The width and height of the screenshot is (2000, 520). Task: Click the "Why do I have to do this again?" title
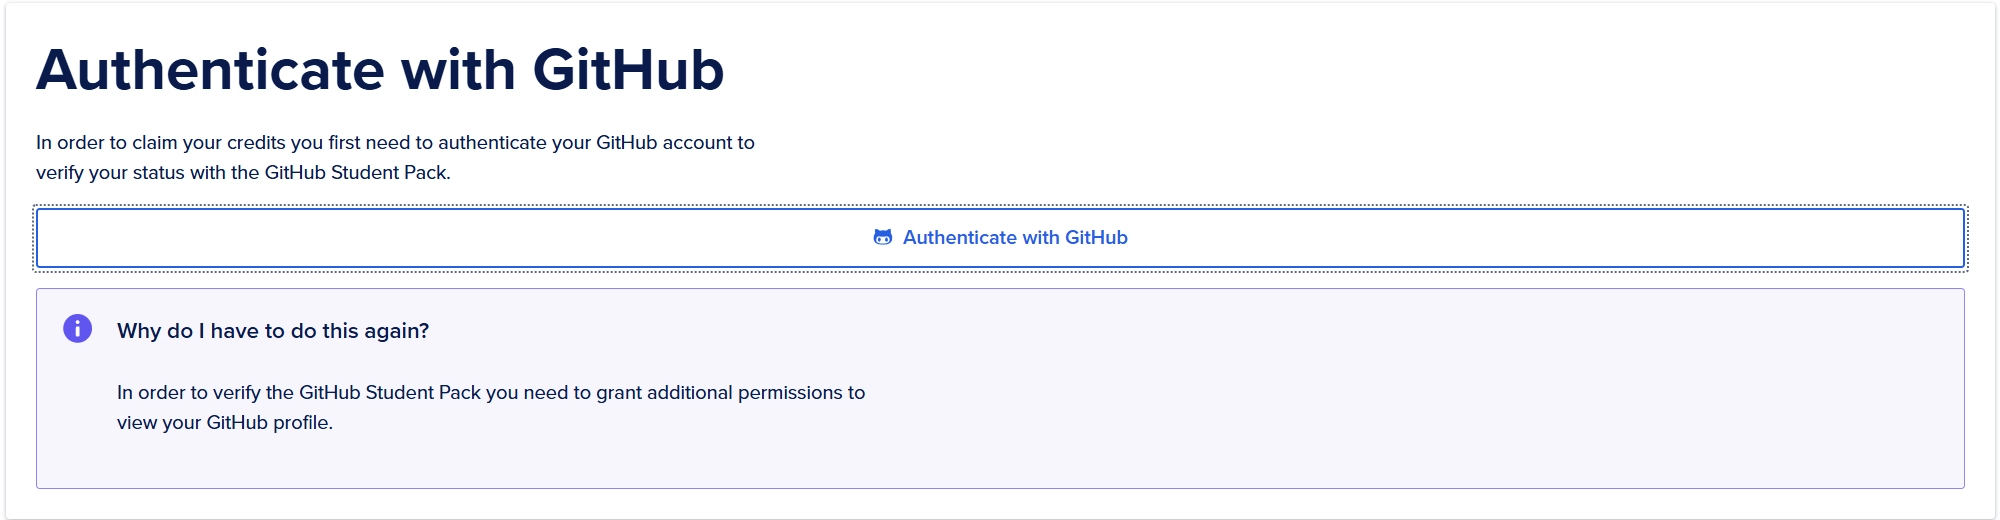(x=272, y=331)
